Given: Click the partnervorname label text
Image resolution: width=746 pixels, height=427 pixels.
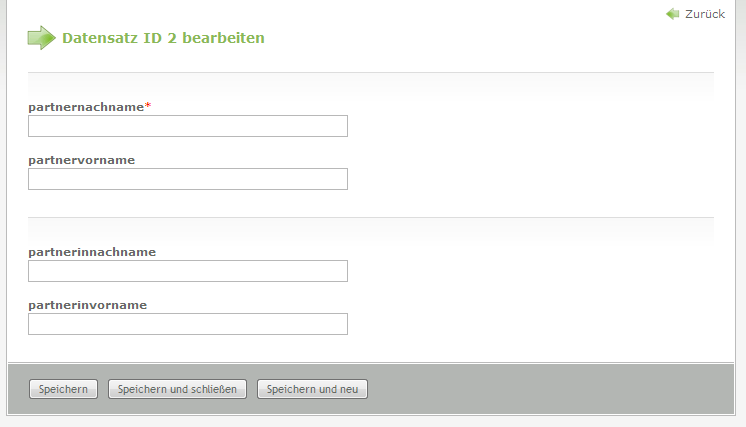Looking at the screenshot, I should pyautogui.click(x=81, y=159).
